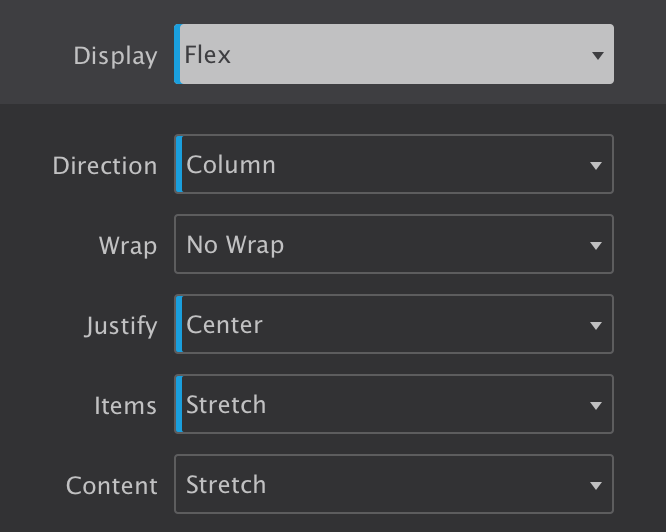Open the Direction dropdown showing Column

point(394,165)
